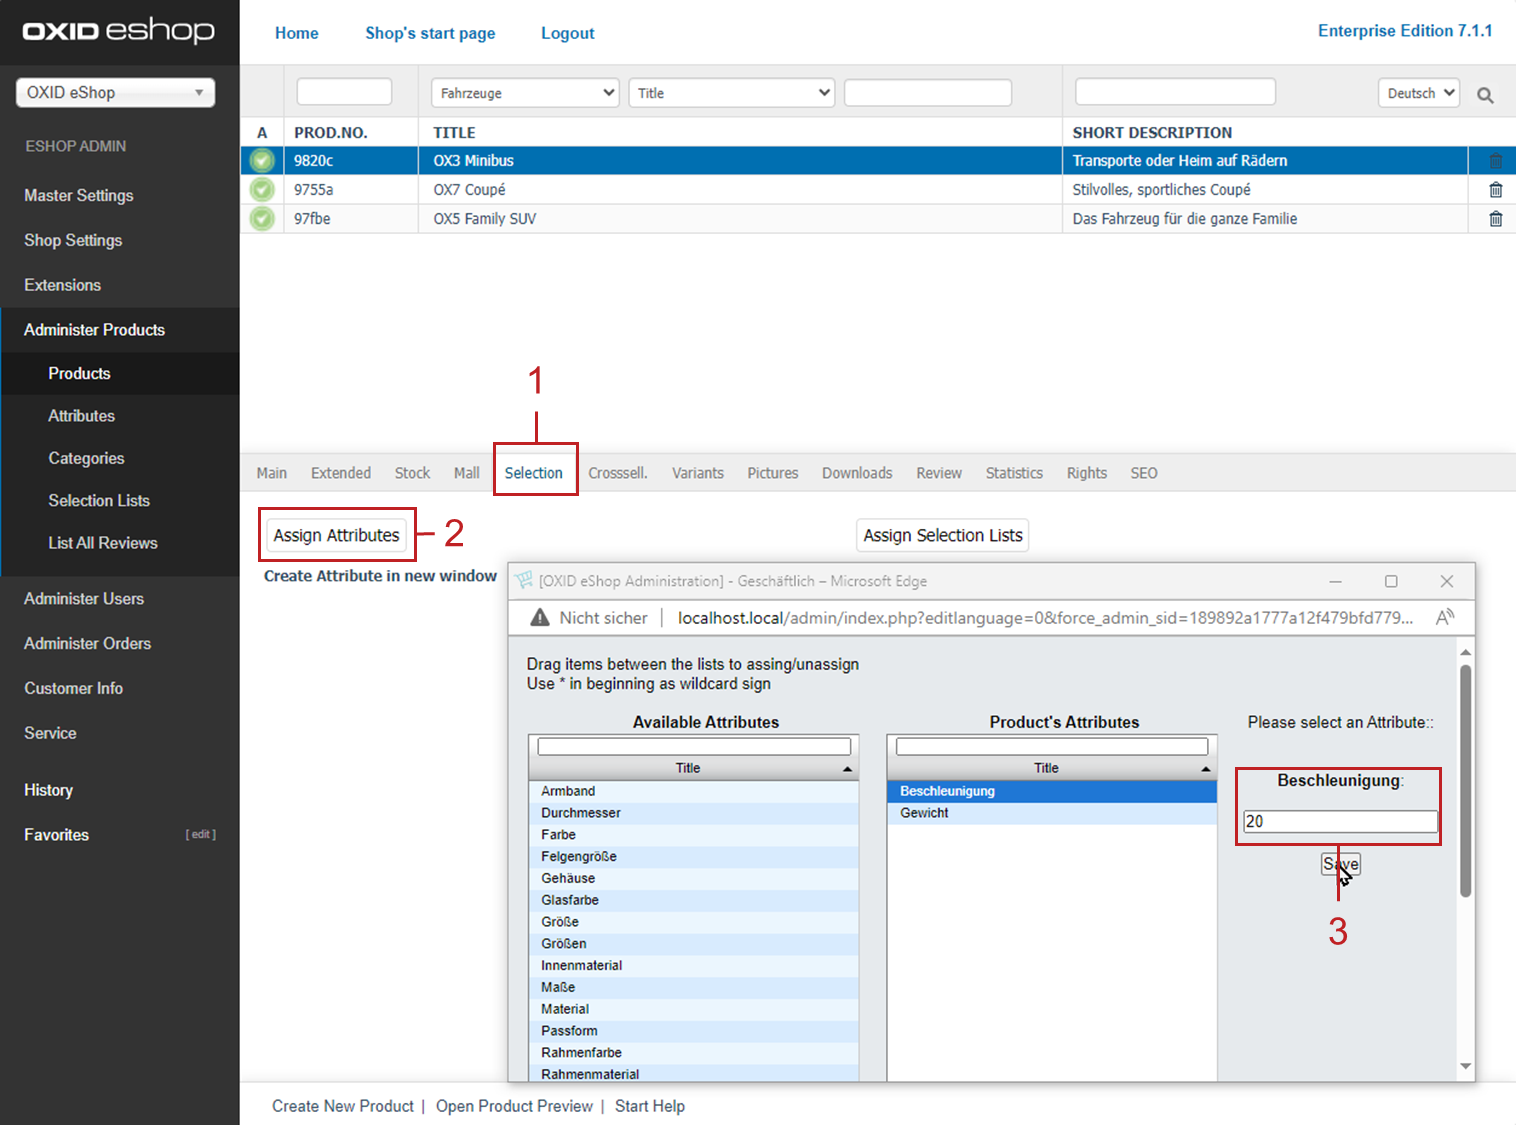Open the Title search field dropdown
This screenshot has width=1516, height=1125.
coord(732,93)
